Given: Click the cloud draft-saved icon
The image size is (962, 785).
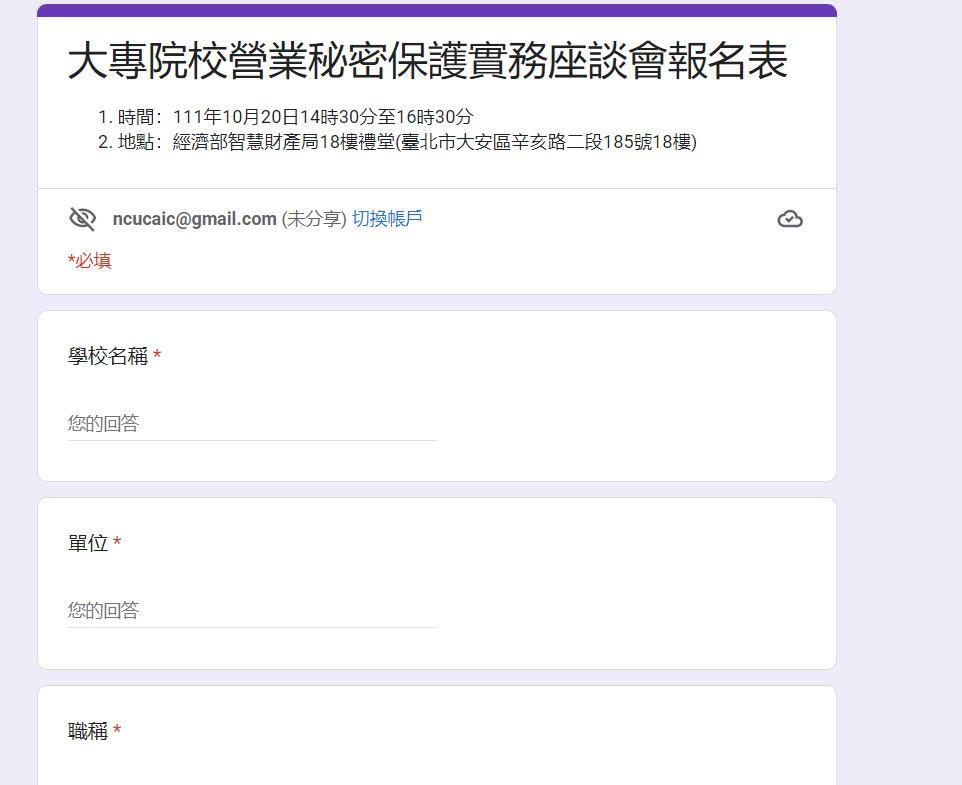Looking at the screenshot, I should pyautogui.click(x=790, y=219).
